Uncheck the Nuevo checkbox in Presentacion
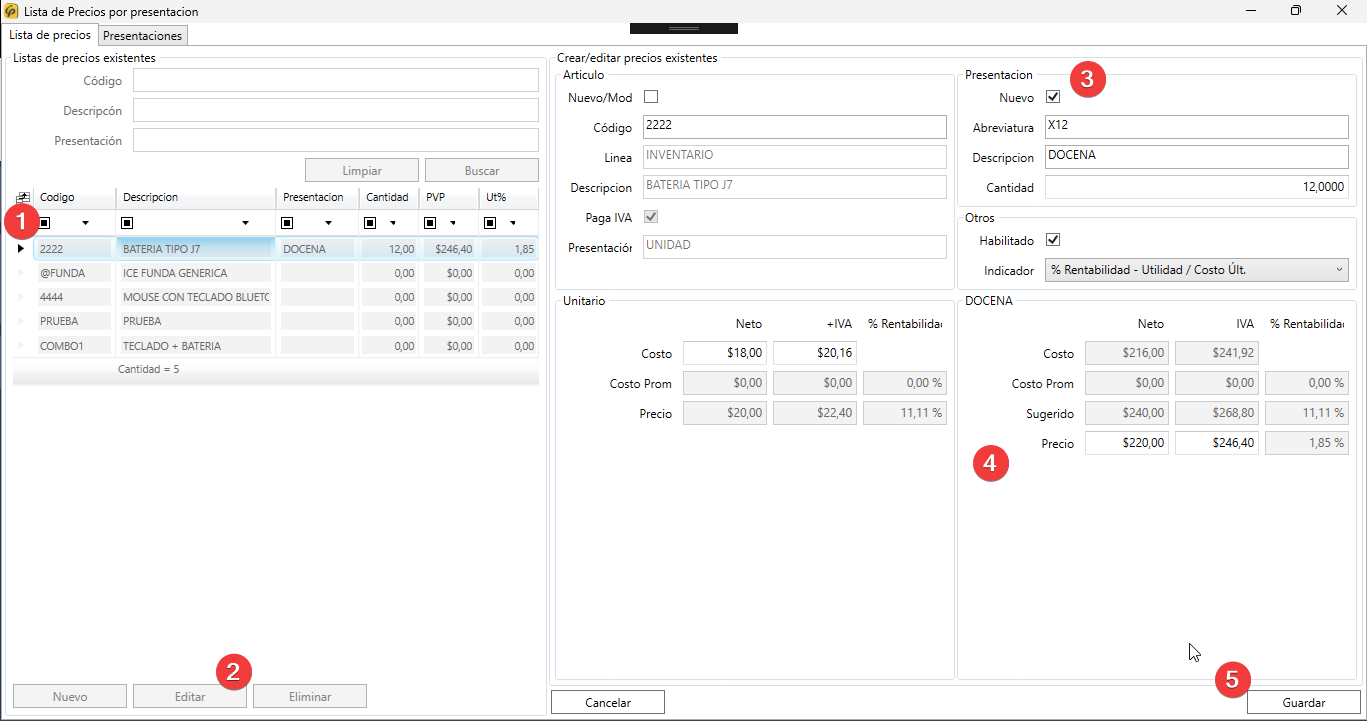The image size is (1367, 721). pyautogui.click(x=1052, y=97)
